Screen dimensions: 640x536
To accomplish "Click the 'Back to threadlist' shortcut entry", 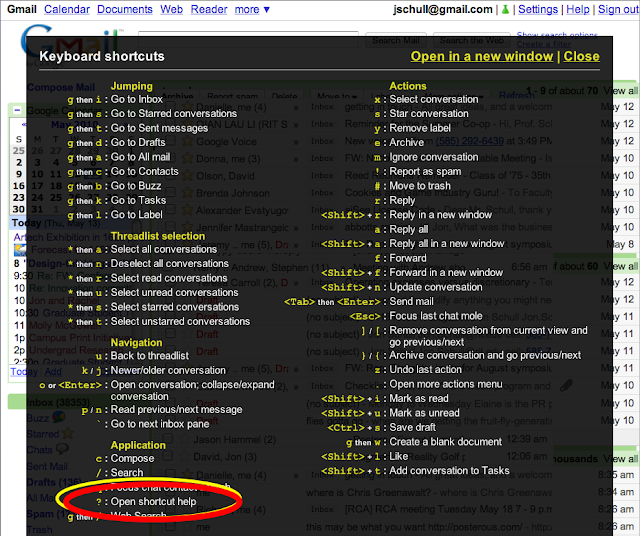I will [150, 356].
